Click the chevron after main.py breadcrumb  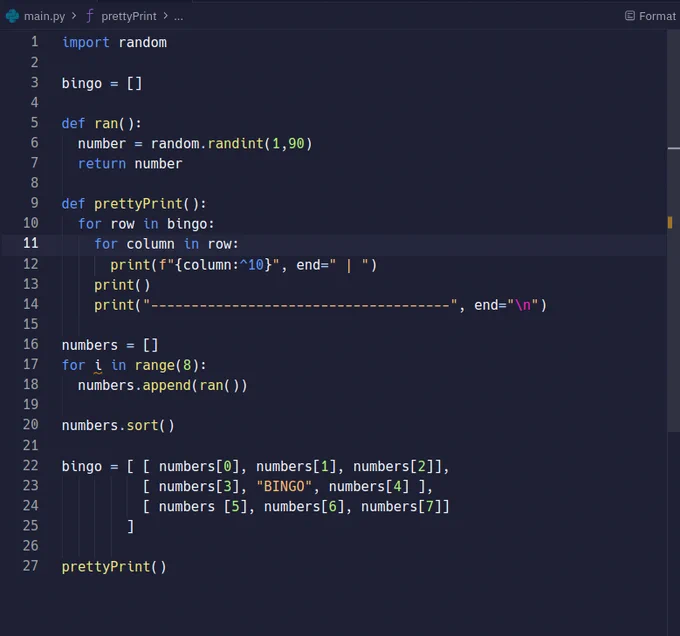point(74,16)
